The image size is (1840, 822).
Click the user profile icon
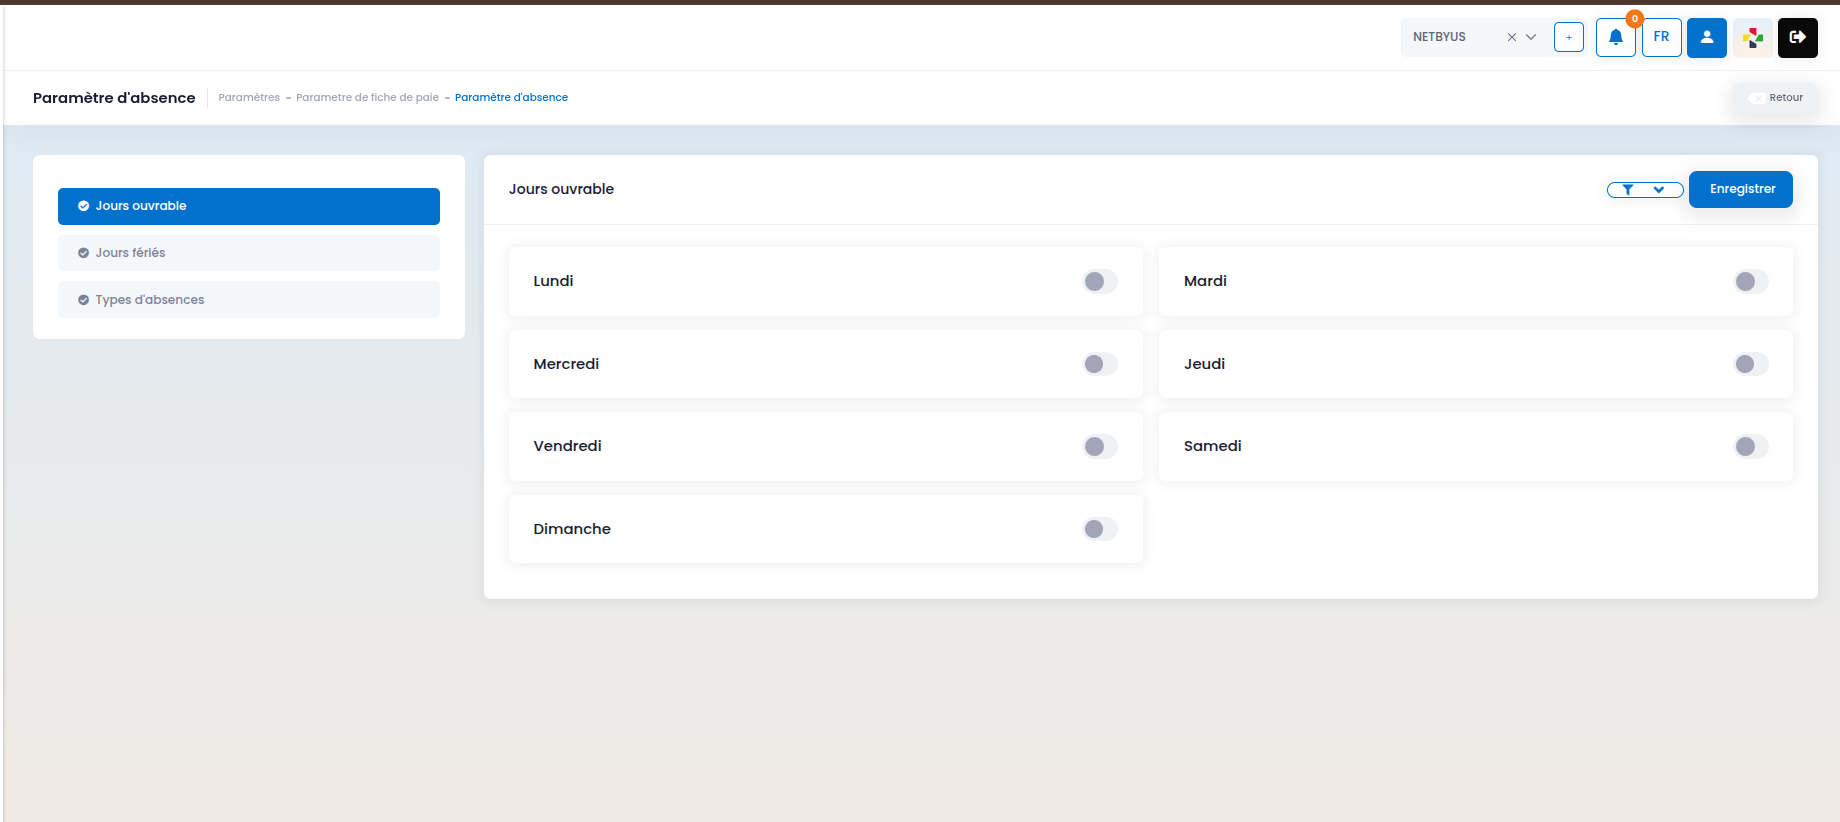click(x=1706, y=38)
